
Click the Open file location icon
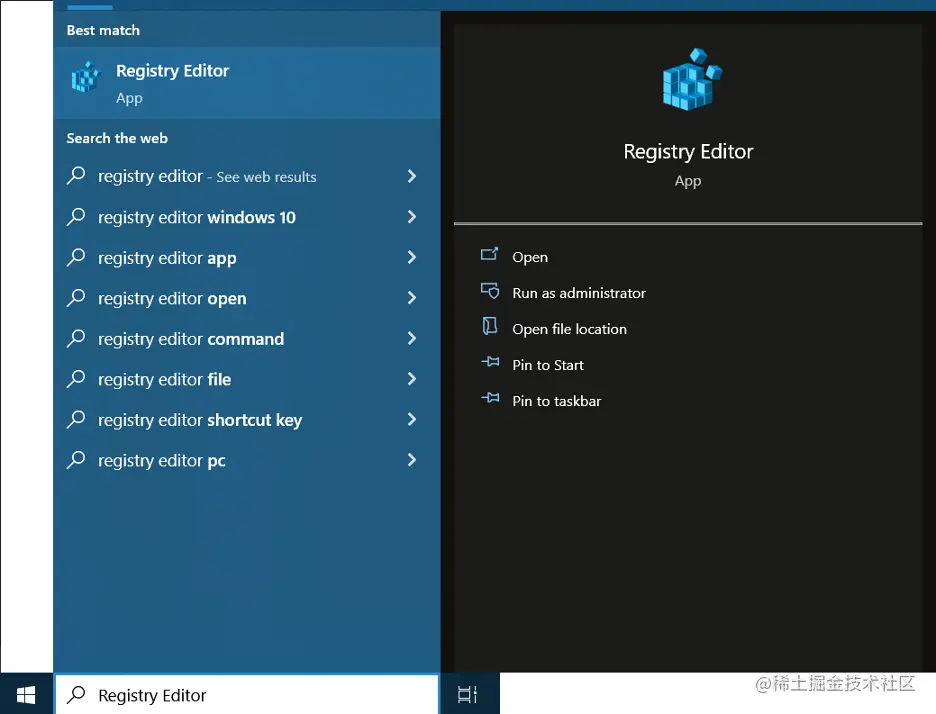[x=489, y=326]
